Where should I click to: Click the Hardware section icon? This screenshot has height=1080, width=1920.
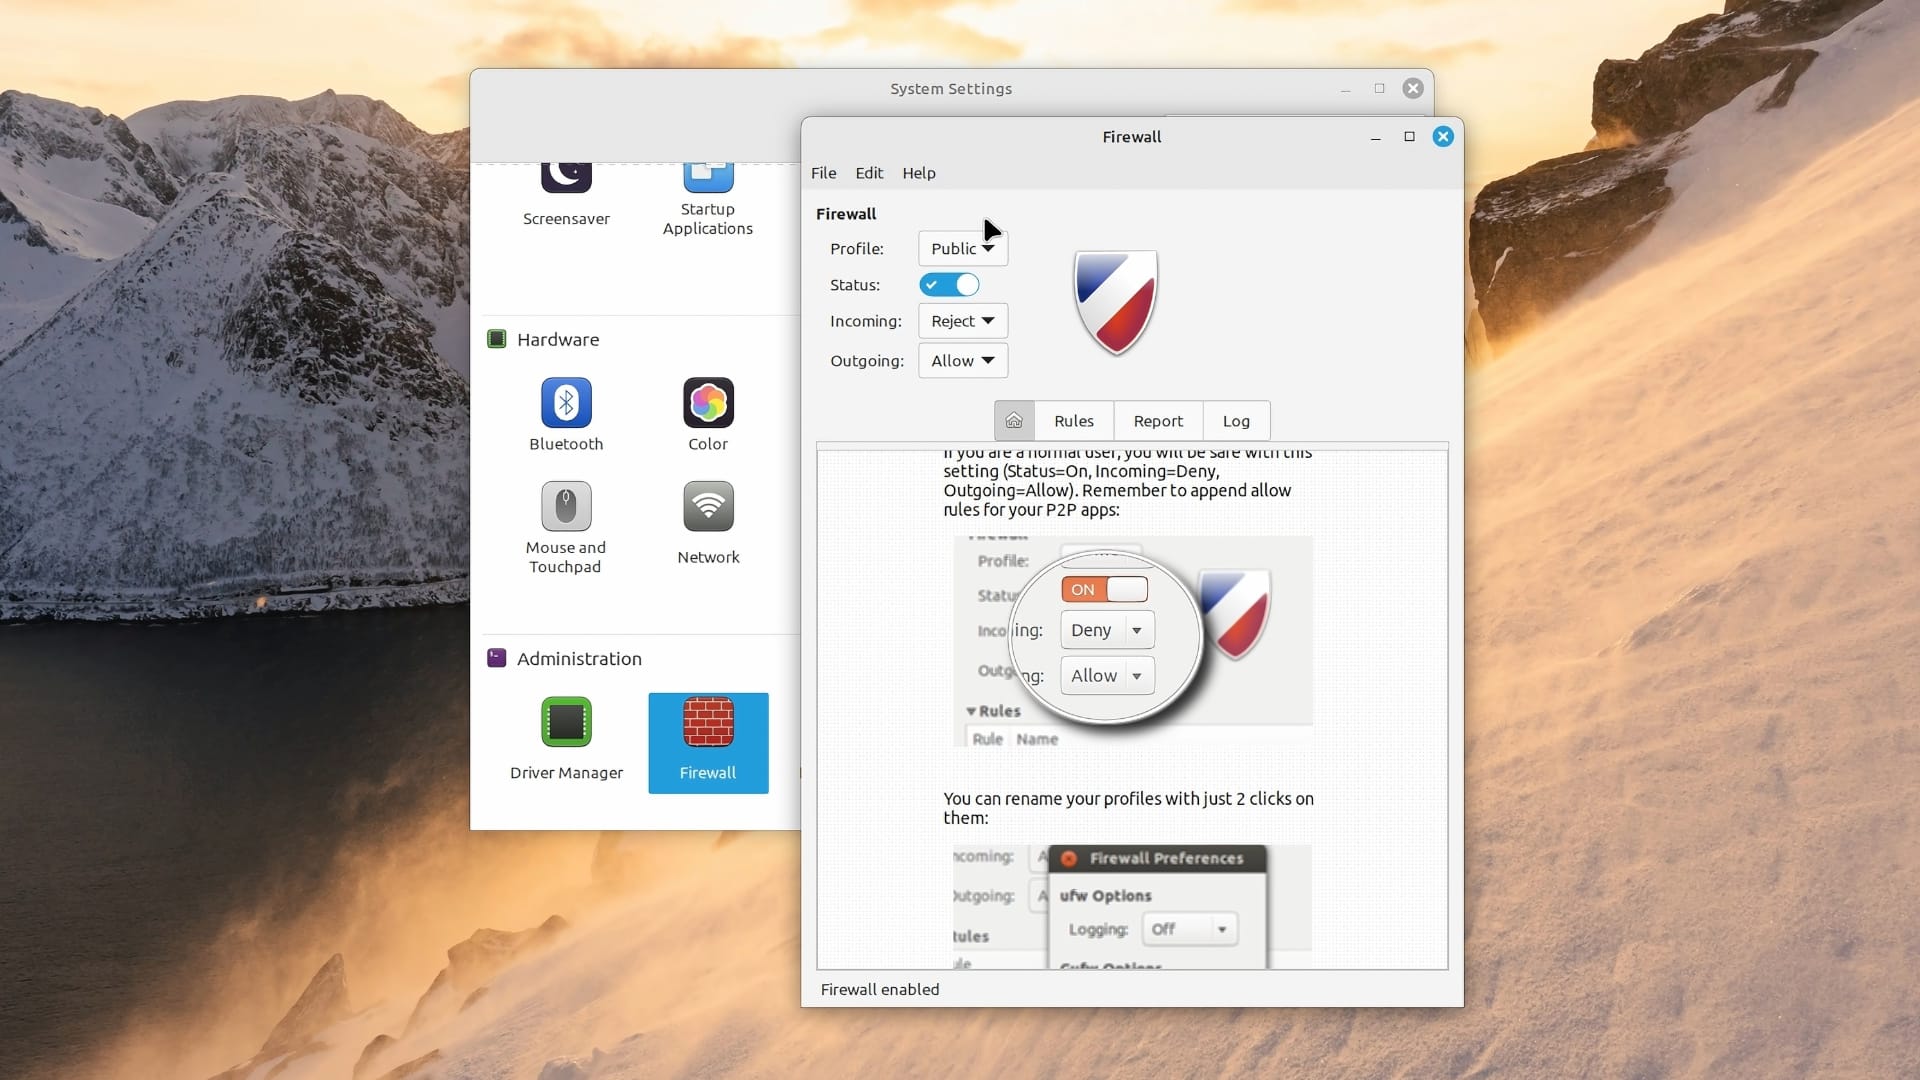(x=496, y=339)
